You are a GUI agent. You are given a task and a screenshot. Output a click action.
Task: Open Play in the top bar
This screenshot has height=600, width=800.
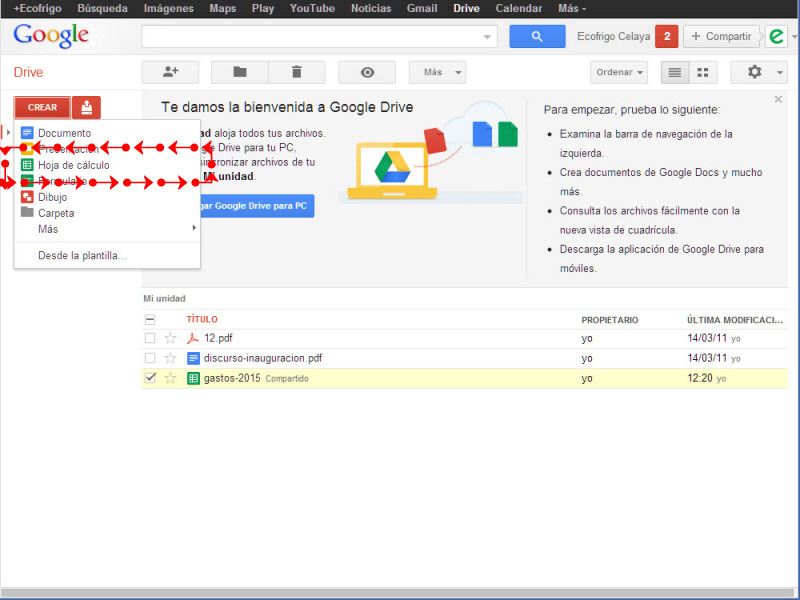(263, 9)
